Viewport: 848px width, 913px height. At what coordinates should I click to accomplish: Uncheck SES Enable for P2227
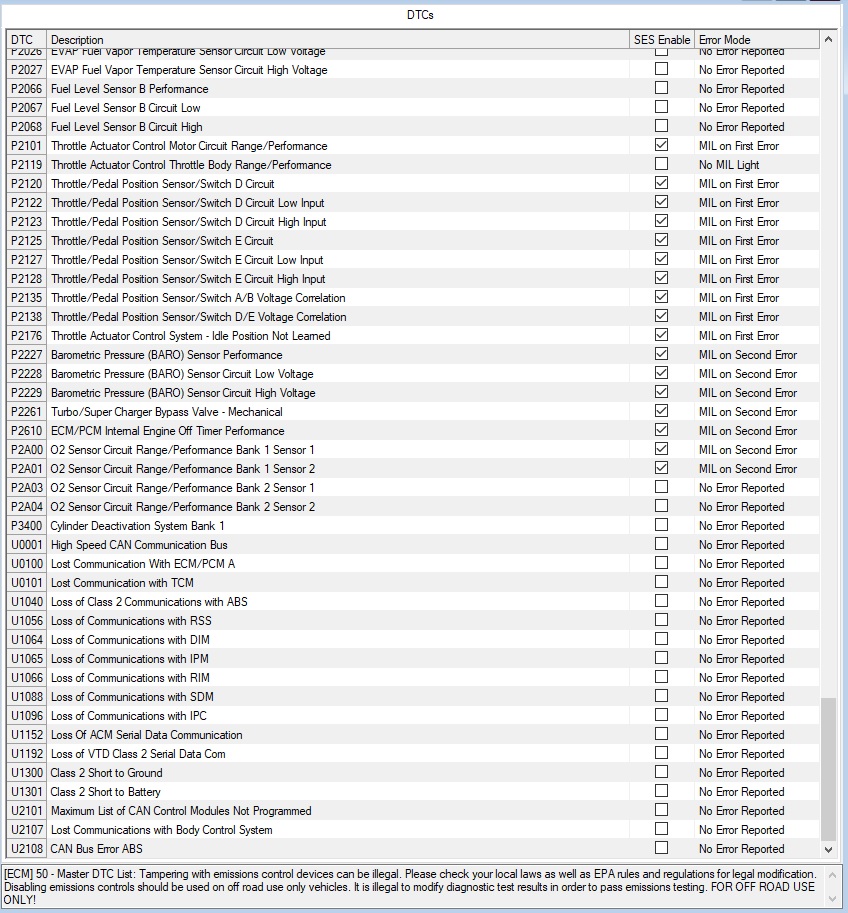(x=661, y=354)
